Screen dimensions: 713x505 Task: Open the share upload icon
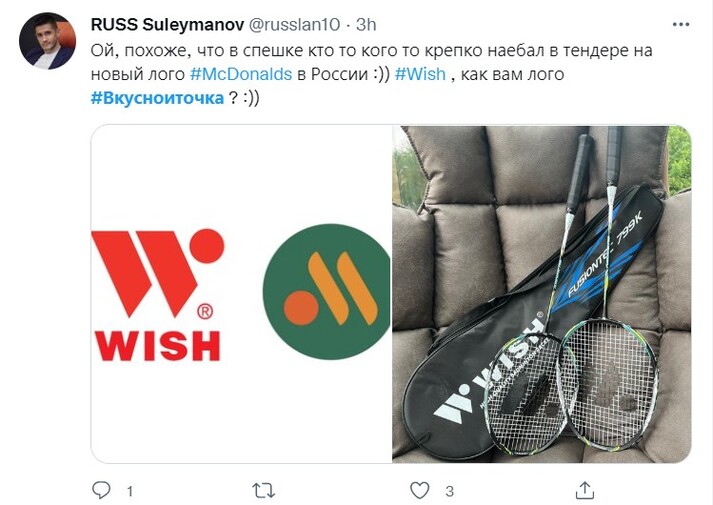(585, 490)
